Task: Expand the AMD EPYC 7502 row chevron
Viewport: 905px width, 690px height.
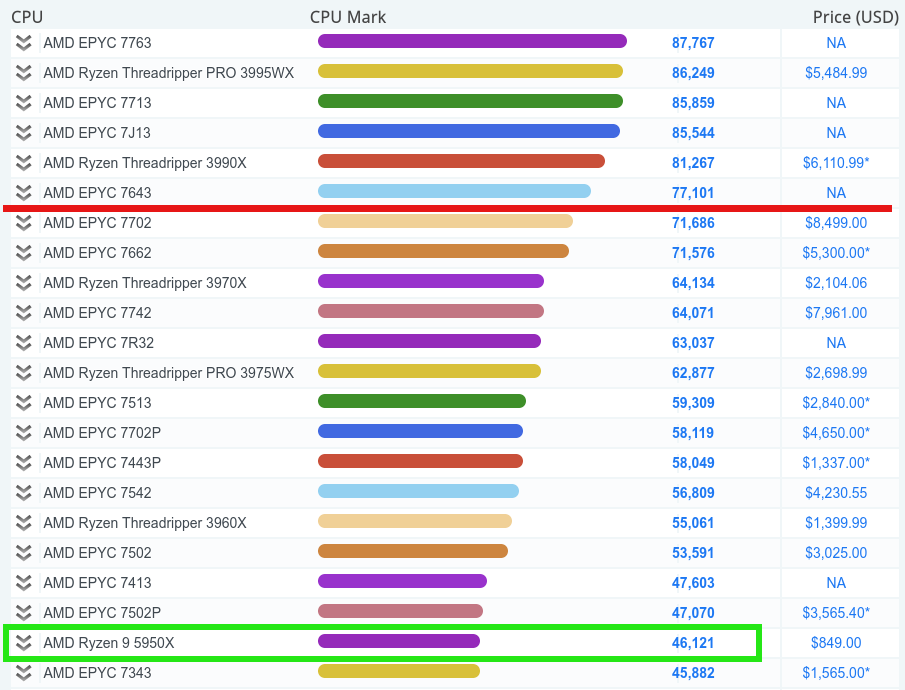Action: (24, 553)
